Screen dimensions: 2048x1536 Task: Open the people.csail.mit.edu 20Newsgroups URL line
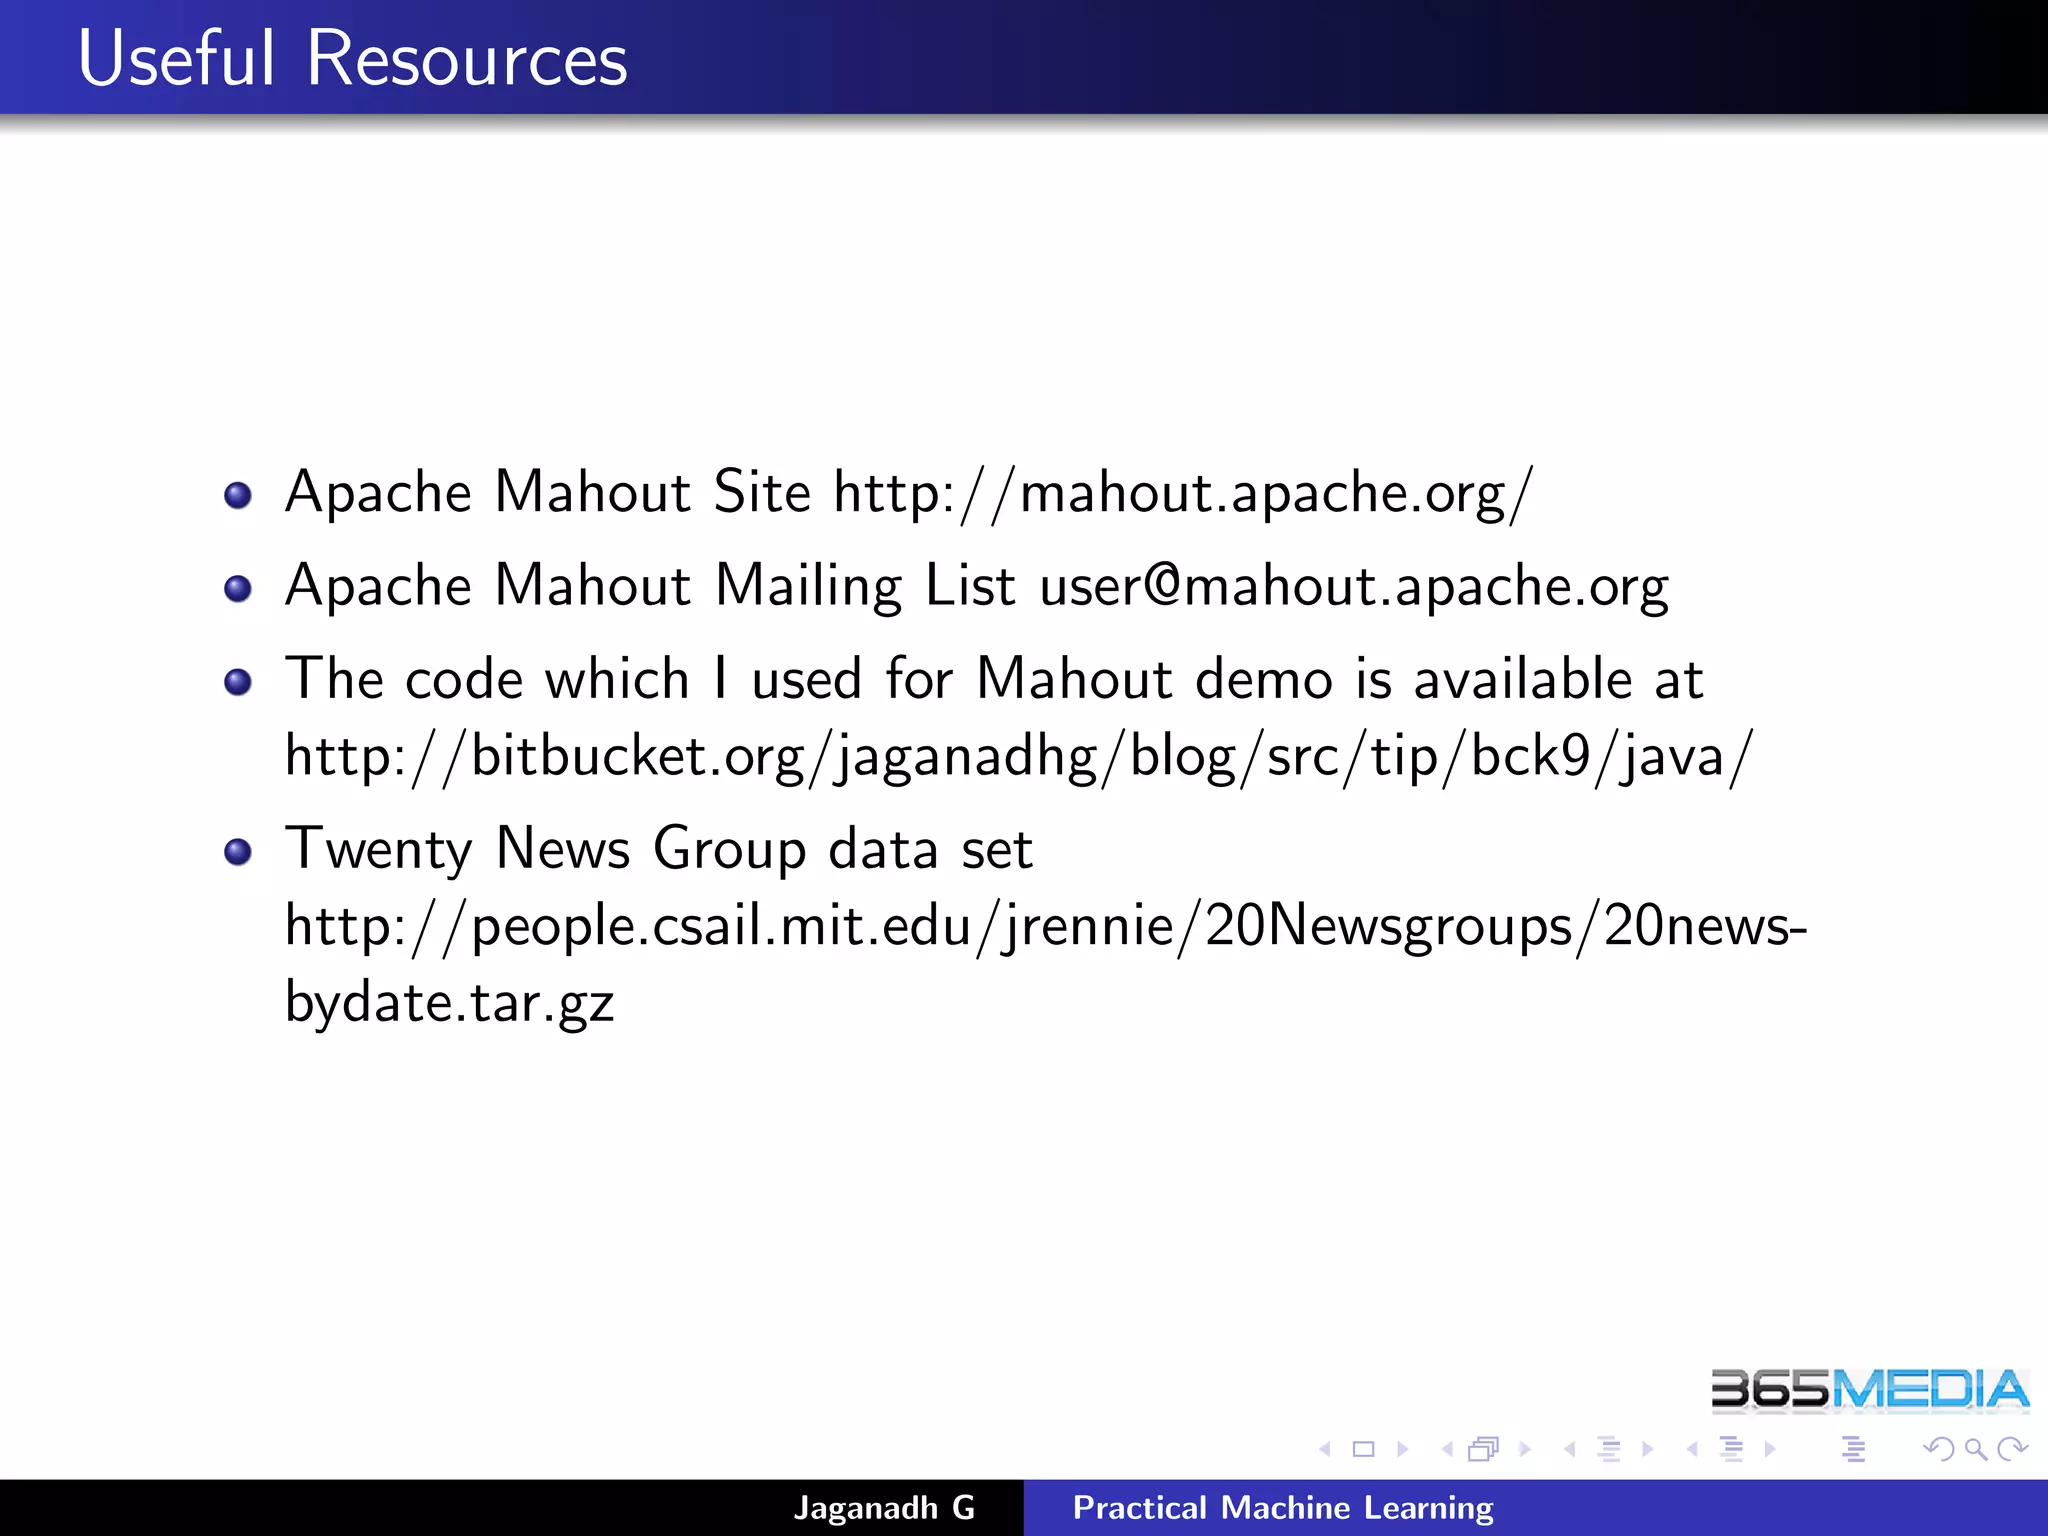(1046, 926)
